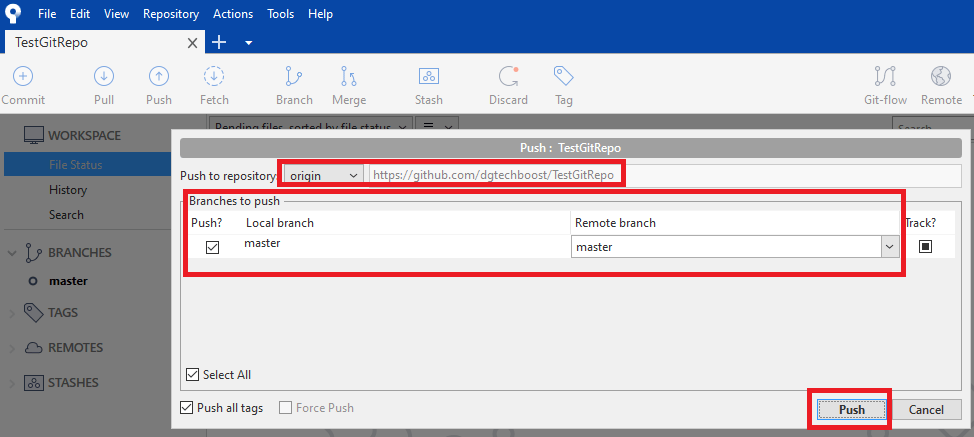Click the Tag toolbar icon
This screenshot has width=974, height=437.
[x=563, y=77]
